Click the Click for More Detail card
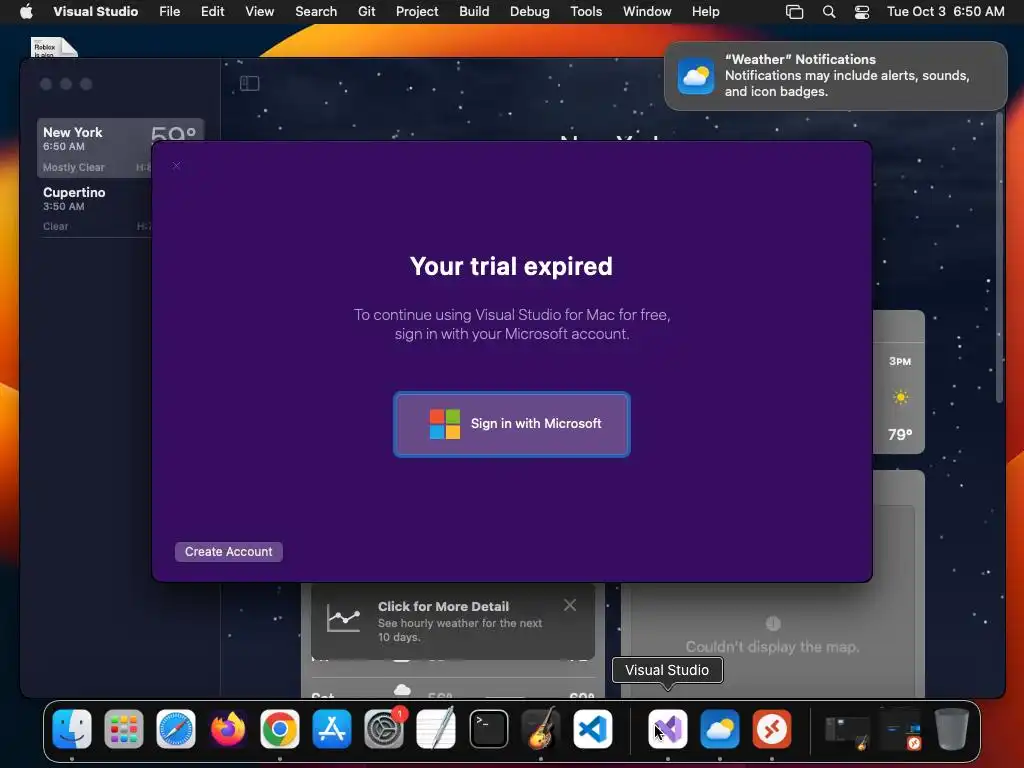 coord(453,621)
